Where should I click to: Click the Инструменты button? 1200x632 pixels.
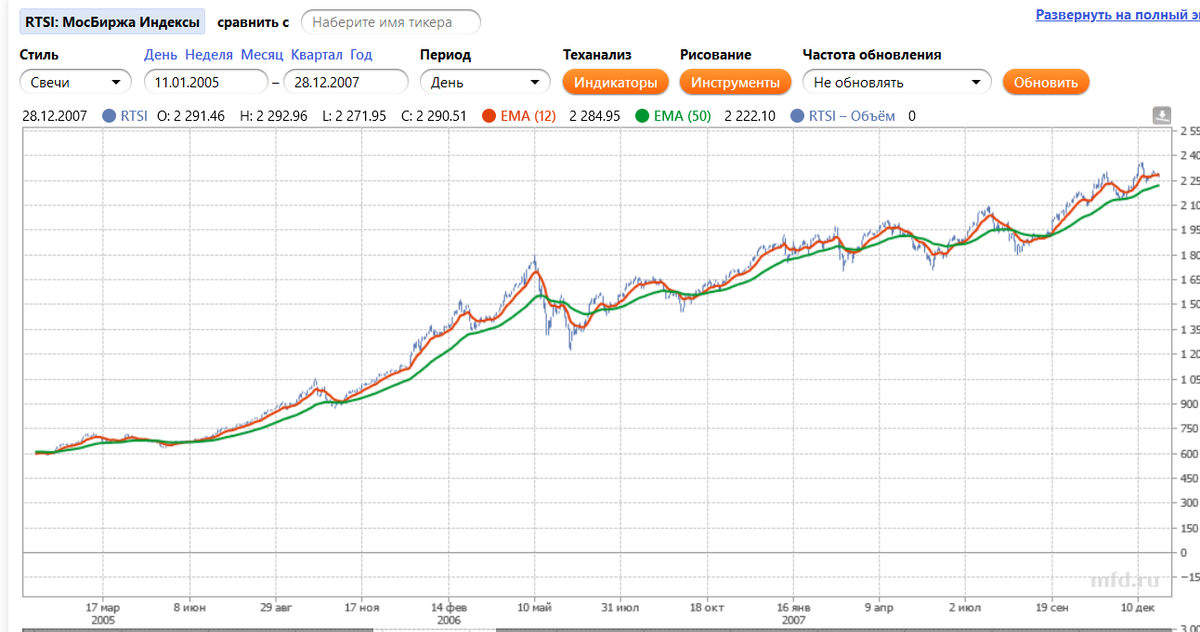(735, 82)
